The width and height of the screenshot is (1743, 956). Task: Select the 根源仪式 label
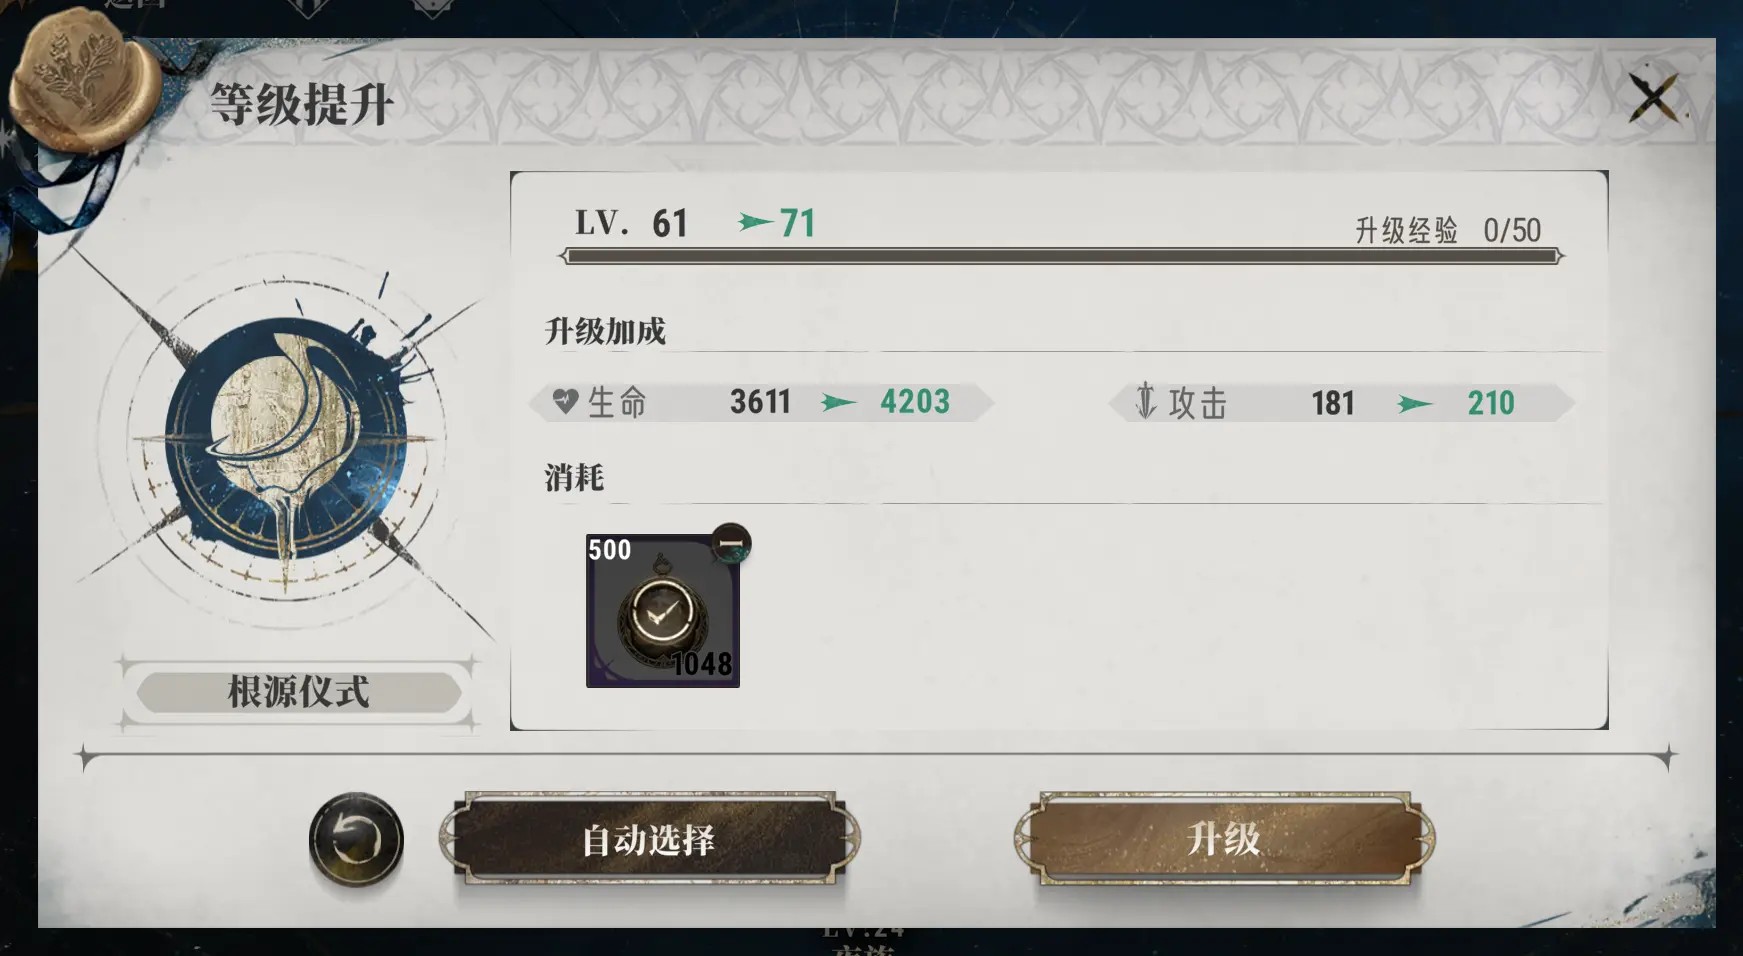(x=298, y=692)
